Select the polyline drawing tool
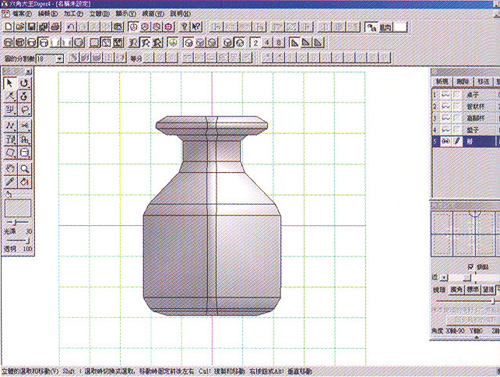 [10, 126]
